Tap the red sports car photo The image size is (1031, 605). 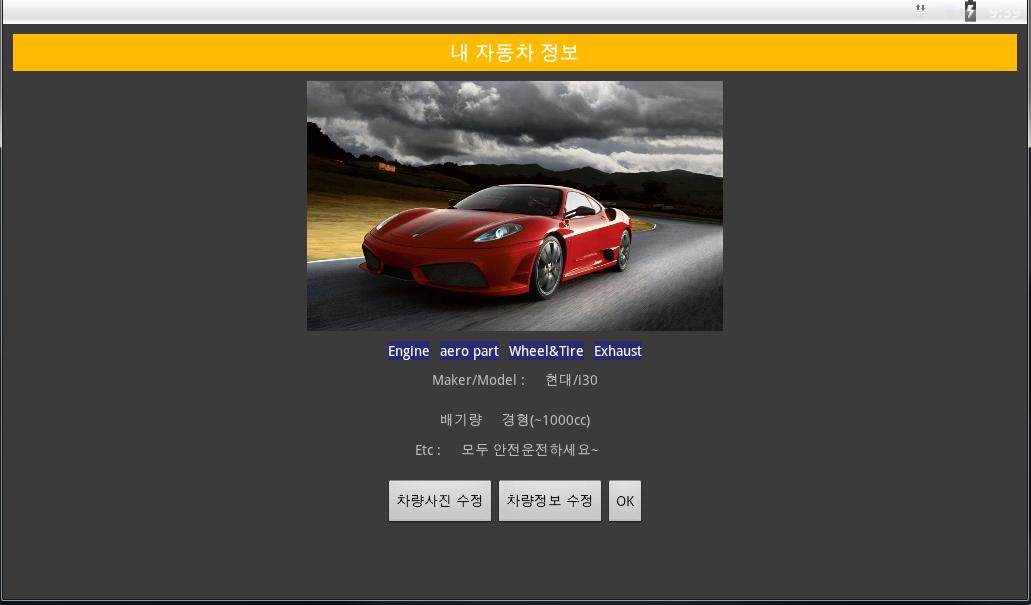point(514,206)
